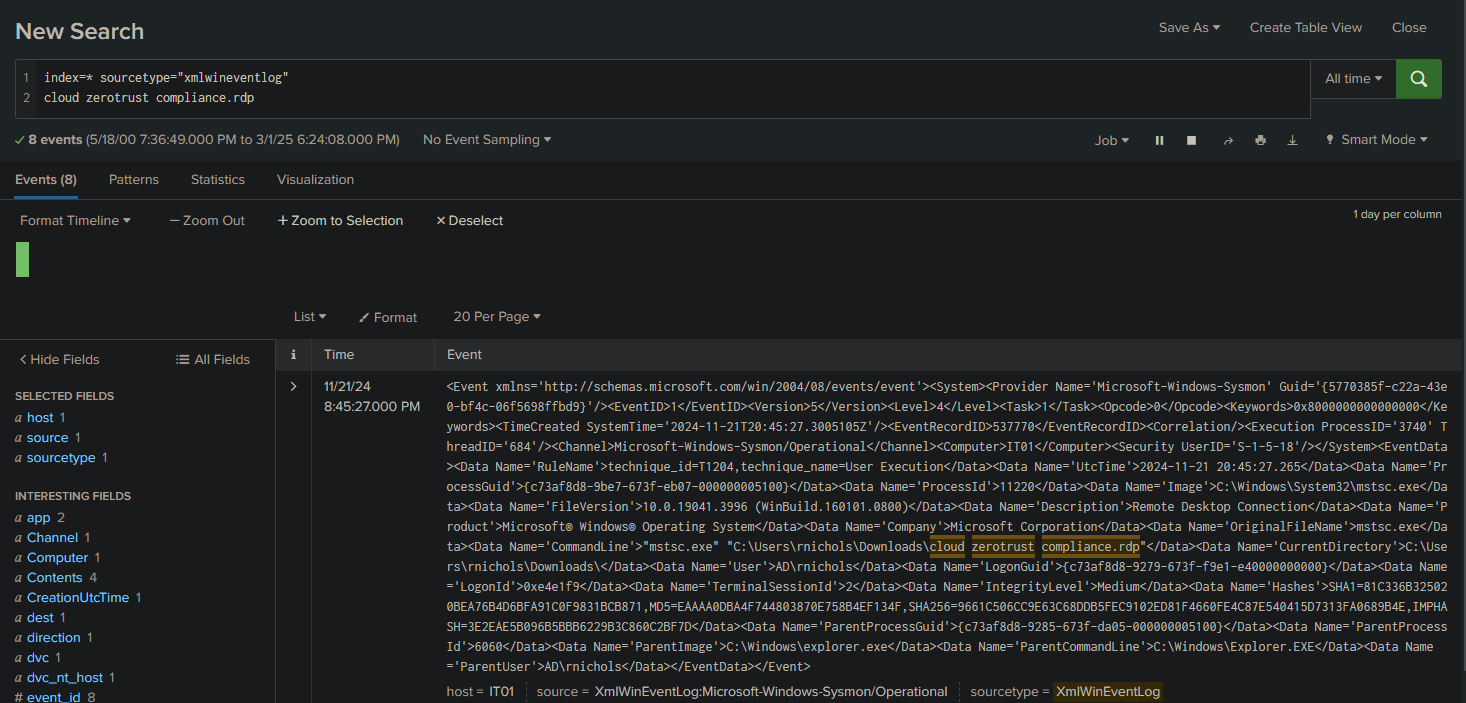Open the host selected field
This screenshot has height=703, width=1466.
click(x=40, y=417)
